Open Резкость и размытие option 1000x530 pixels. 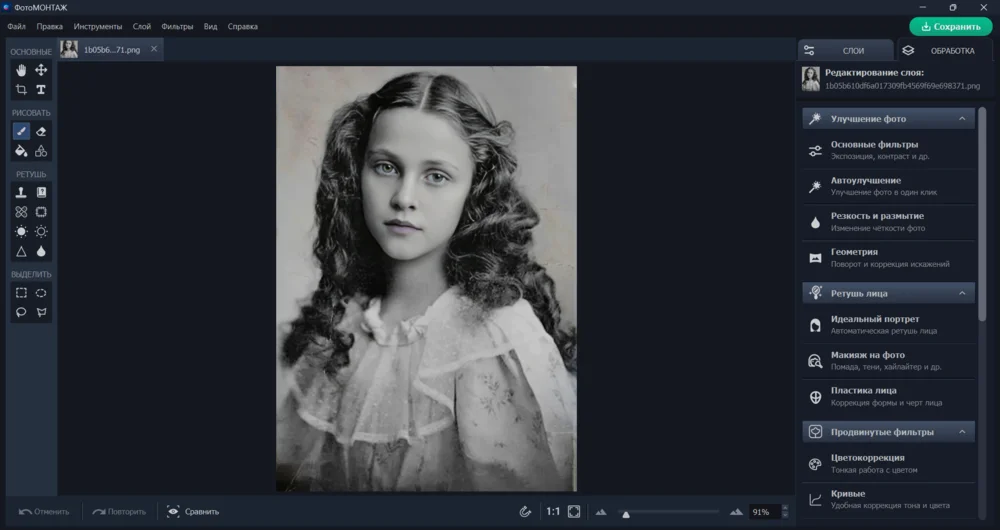click(x=888, y=222)
